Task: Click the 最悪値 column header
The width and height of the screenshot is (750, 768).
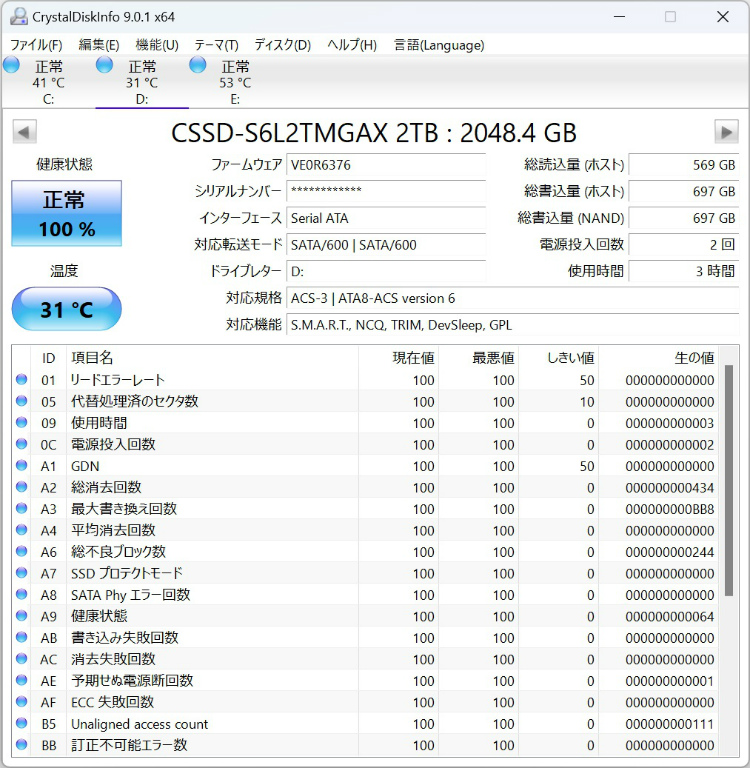Action: coord(478,358)
